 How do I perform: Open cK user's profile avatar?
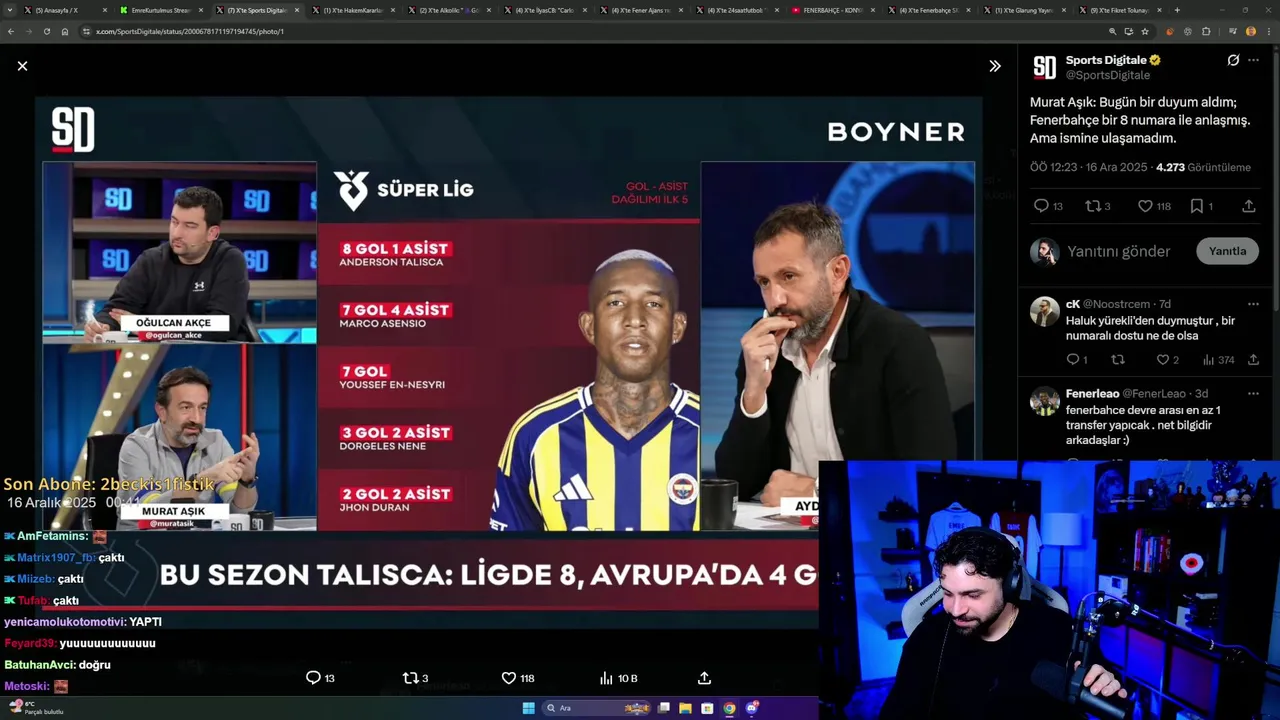[x=1045, y=311]
